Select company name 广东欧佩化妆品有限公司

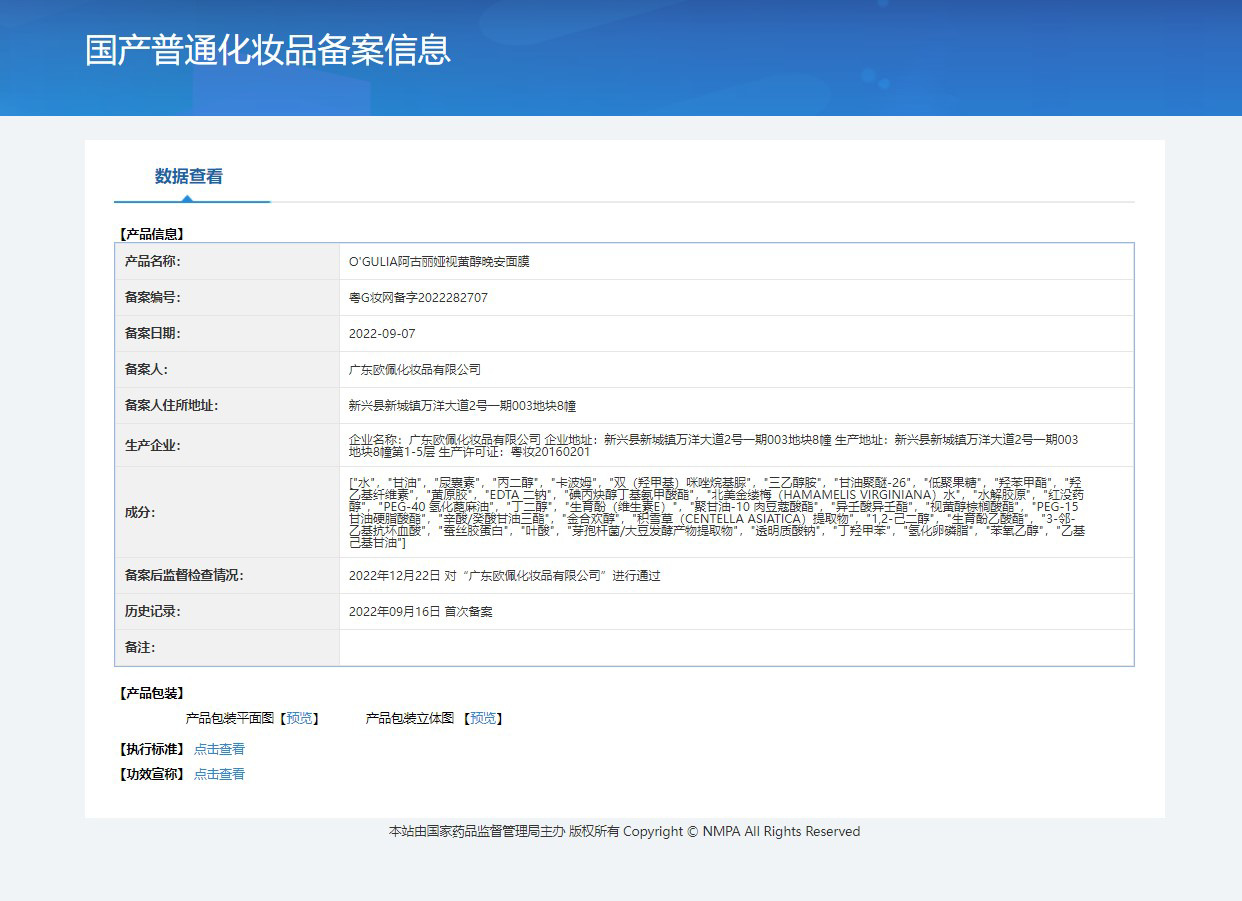pyautogui.click(x=415, y=370)
